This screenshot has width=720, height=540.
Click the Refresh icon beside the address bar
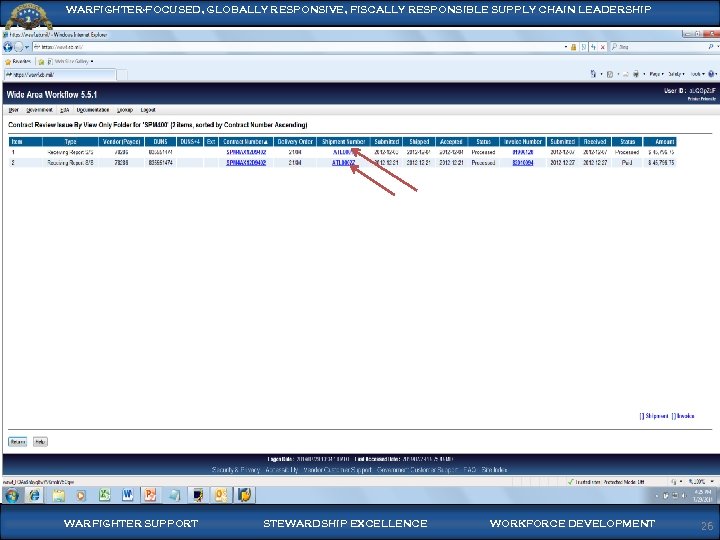pos(593,47)
